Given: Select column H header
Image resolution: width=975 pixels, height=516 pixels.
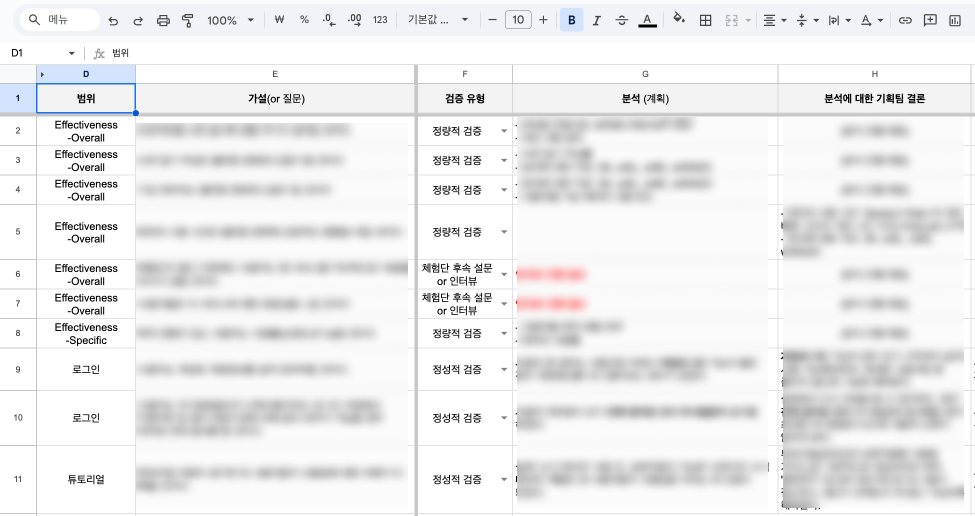Looking at the screenshot, I should tap(874, 74).
